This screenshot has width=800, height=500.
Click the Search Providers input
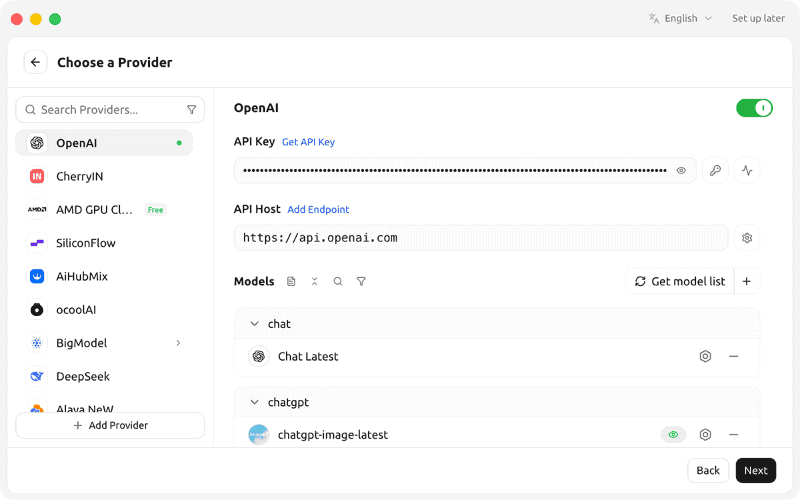coord(110,110)
